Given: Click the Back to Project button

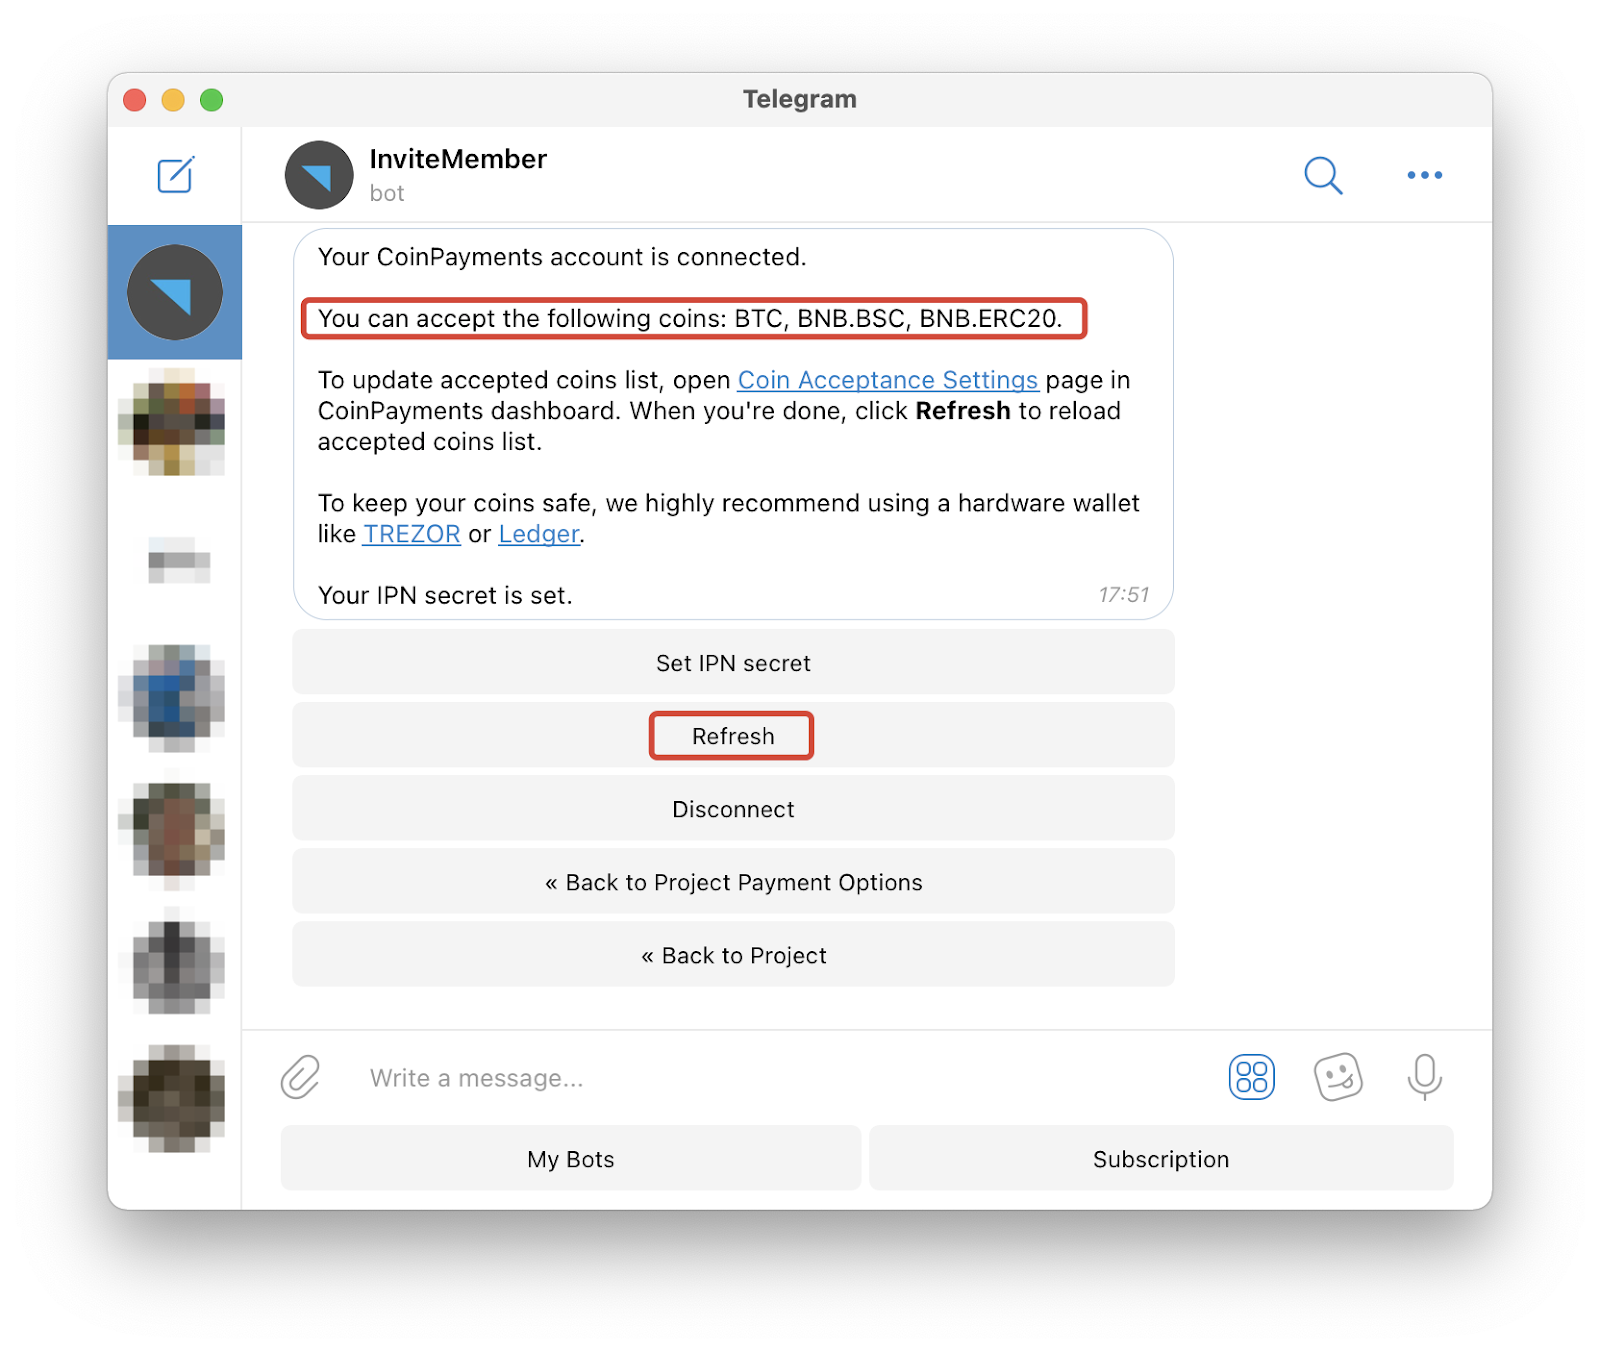Looking at the screenshot, I should 733,954.
